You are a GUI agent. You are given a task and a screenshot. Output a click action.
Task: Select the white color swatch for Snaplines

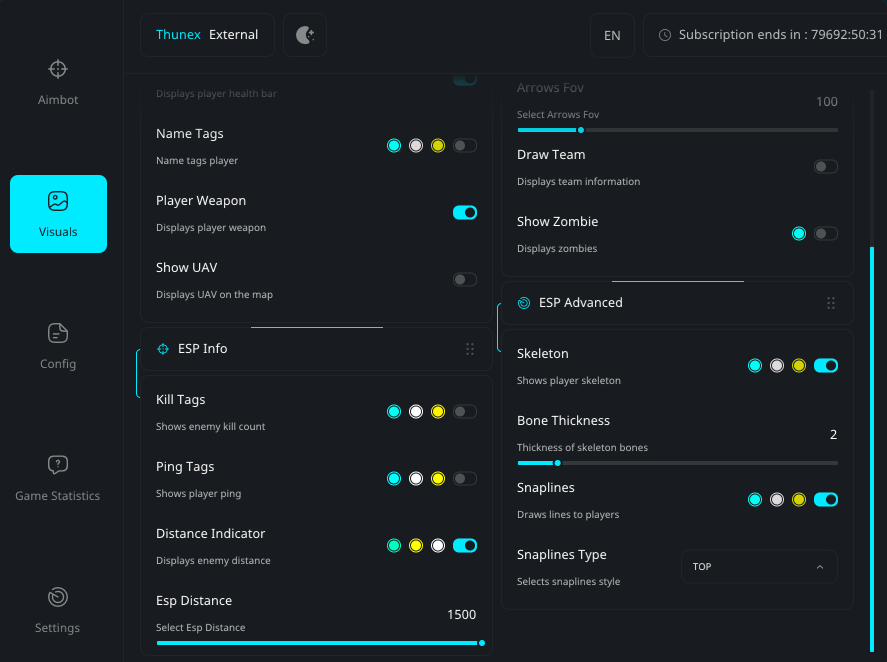pos(777,500)
